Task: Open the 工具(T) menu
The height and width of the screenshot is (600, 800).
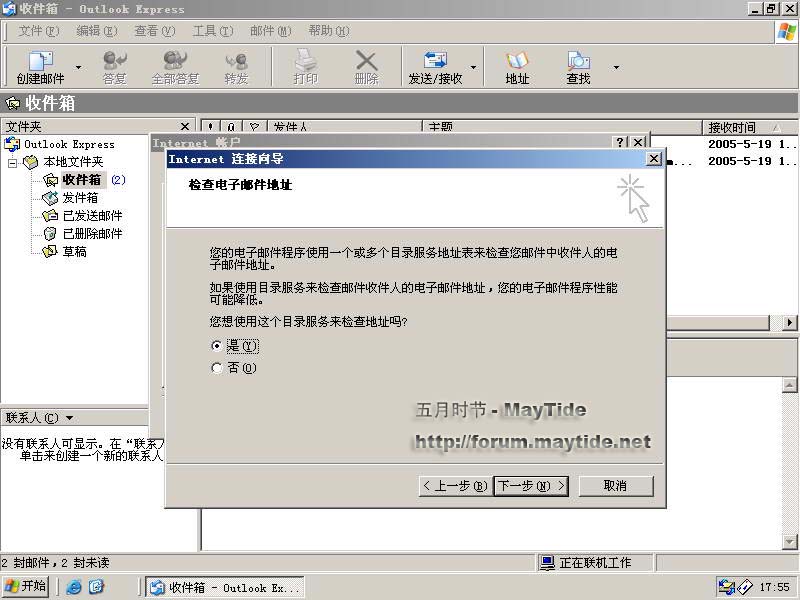Action: click(213, 31)
